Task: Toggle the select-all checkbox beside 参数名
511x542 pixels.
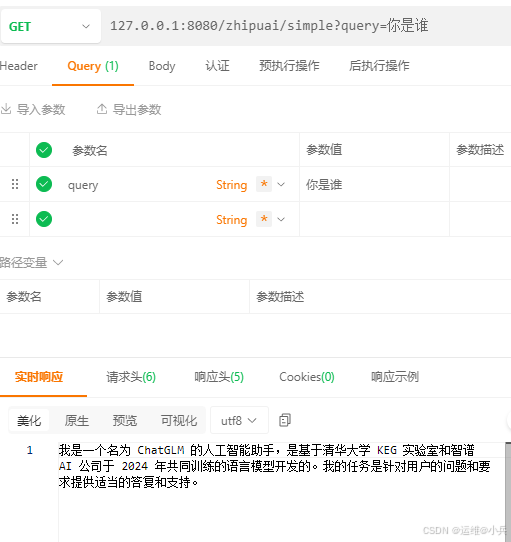Action: pos(44,150)
